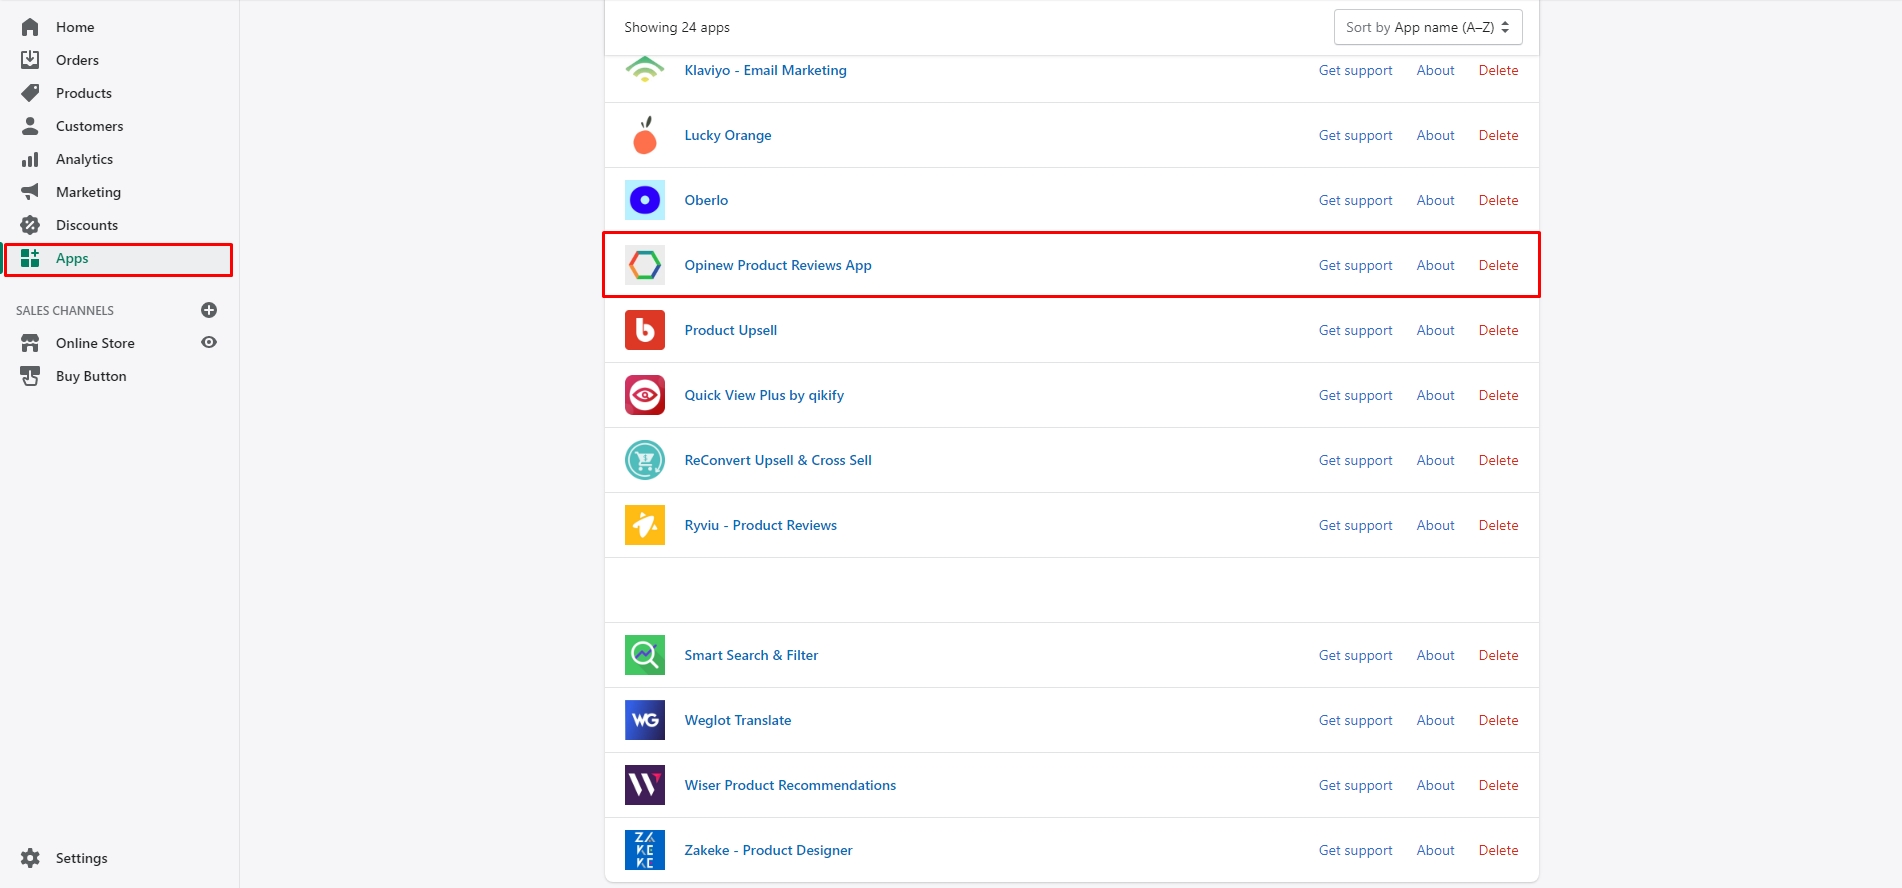Viewport: 1902px width, 888px height.
Task: Click the ReConvert cart logo
Action: pos(645,460)
